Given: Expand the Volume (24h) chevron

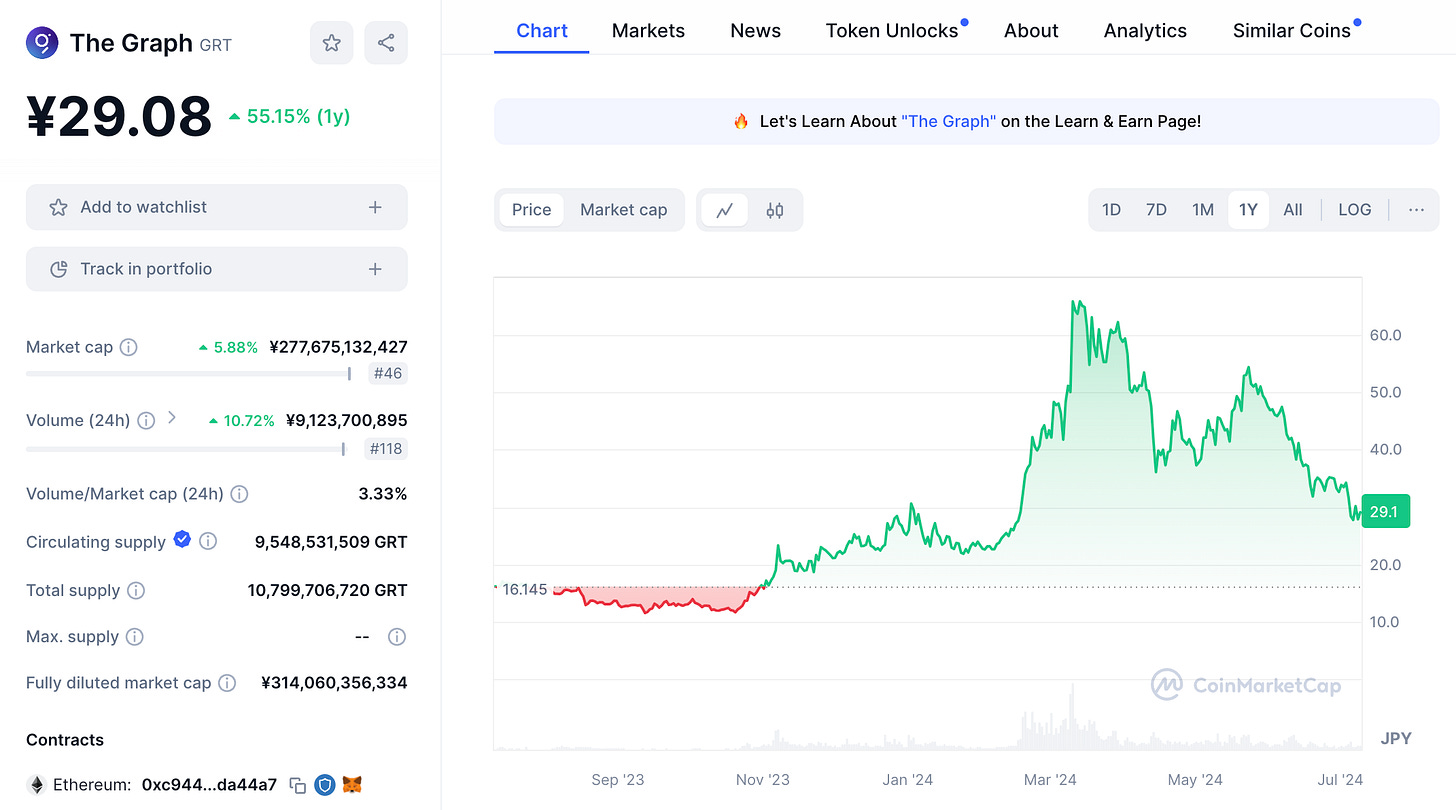Looking at the screenshot, I should (x=172, y=418).
